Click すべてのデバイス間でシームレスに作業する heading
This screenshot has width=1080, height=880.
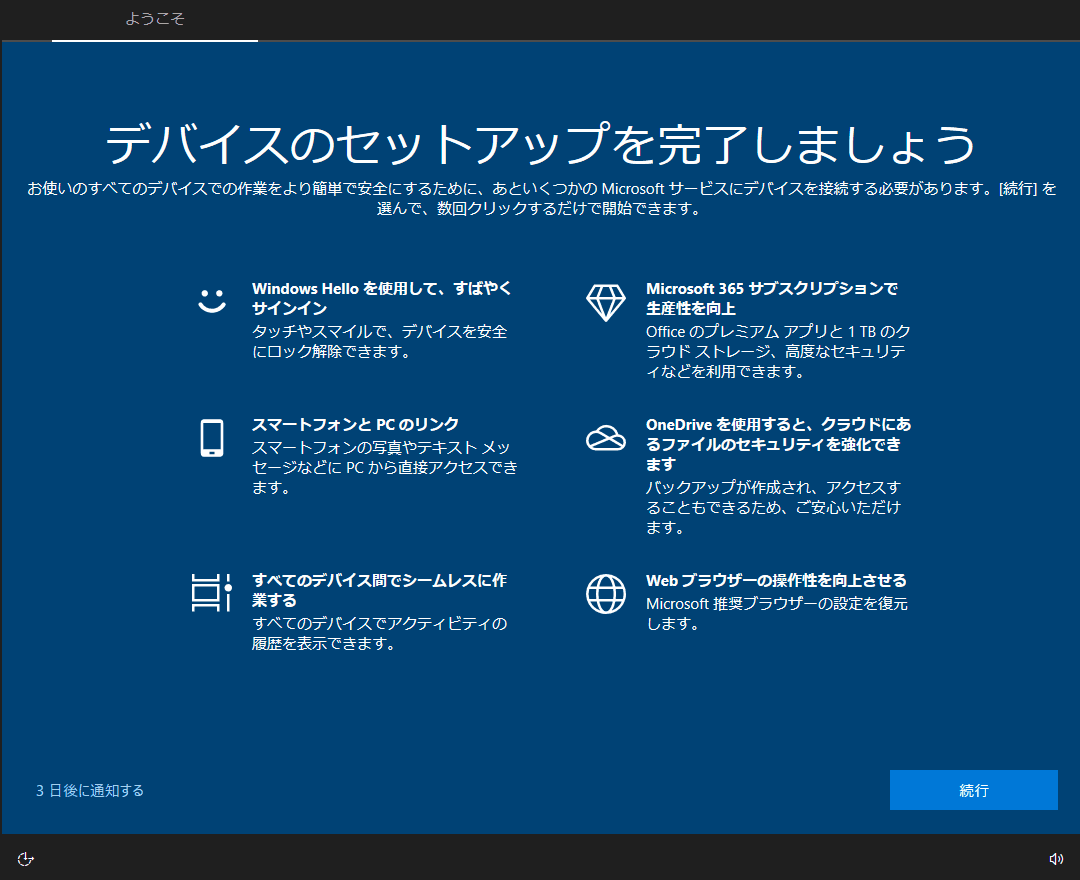(380, 590)
